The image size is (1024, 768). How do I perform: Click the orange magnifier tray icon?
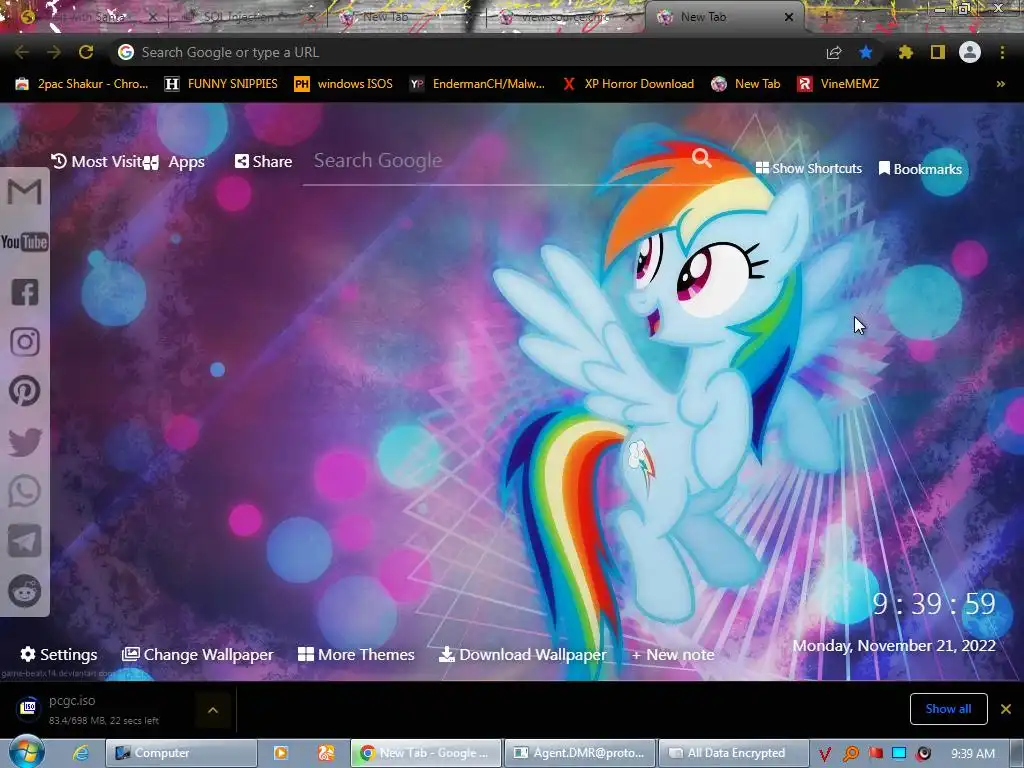pyautogui.click(x=850, y=754)
